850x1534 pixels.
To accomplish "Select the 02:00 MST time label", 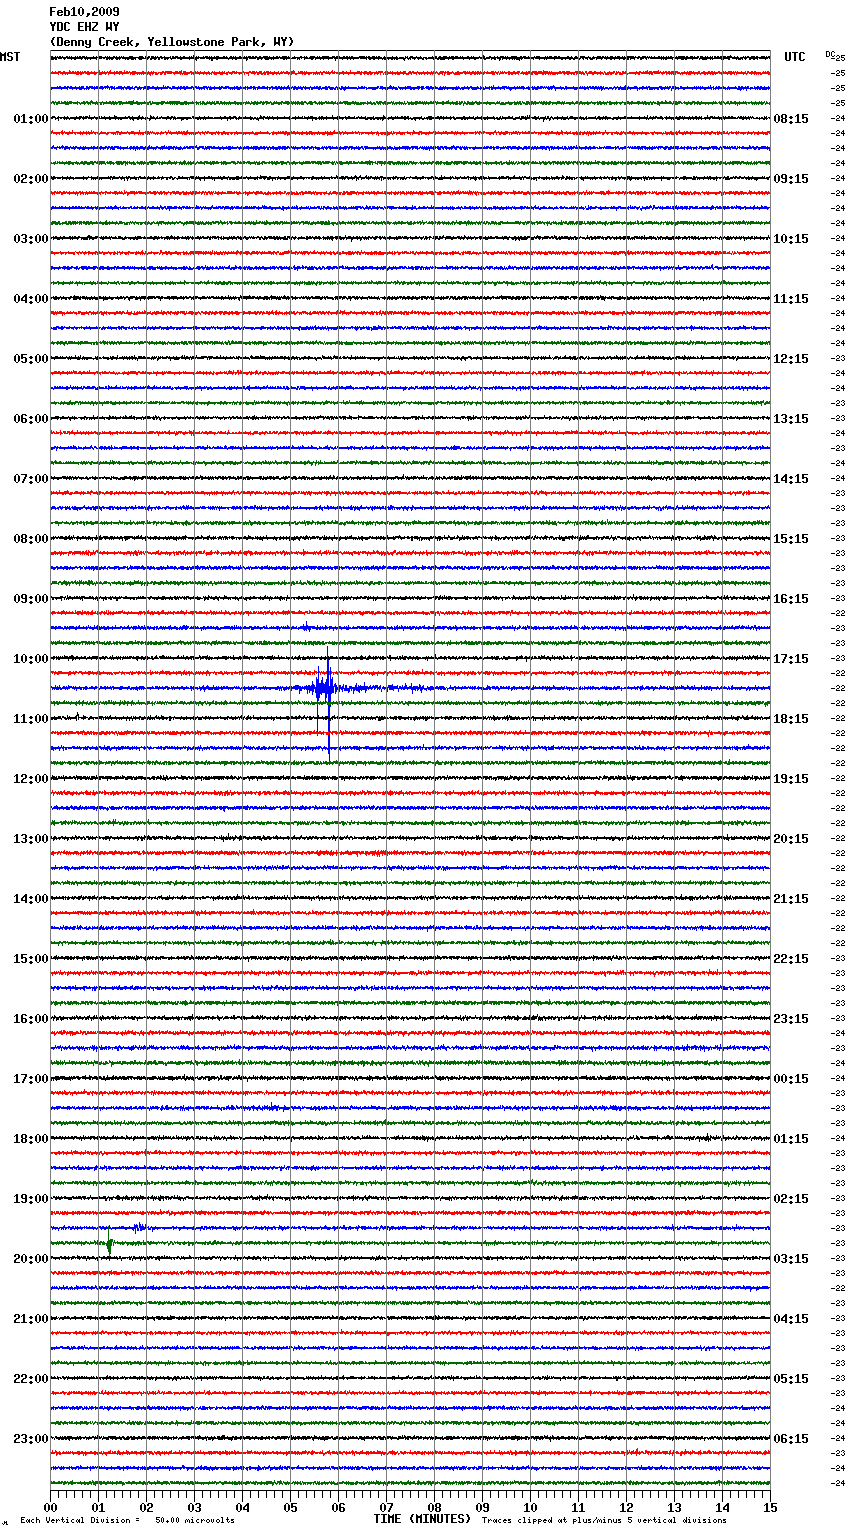I will click(x=30, y=179).
